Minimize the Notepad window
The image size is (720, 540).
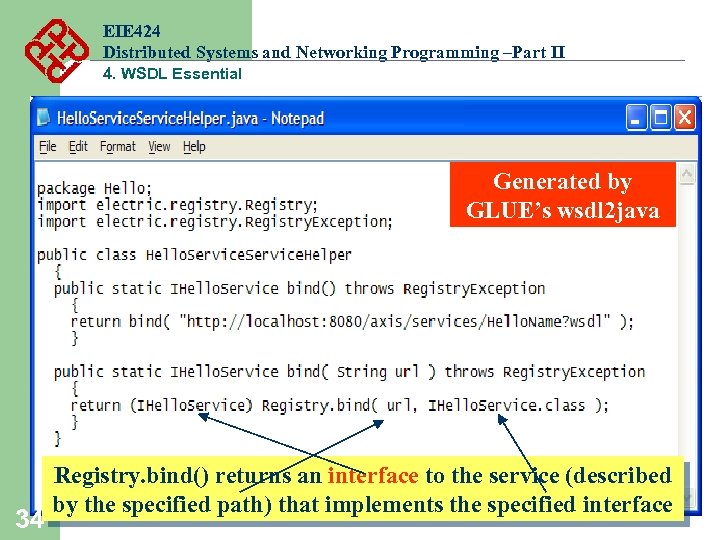click(x=636, y=118)
